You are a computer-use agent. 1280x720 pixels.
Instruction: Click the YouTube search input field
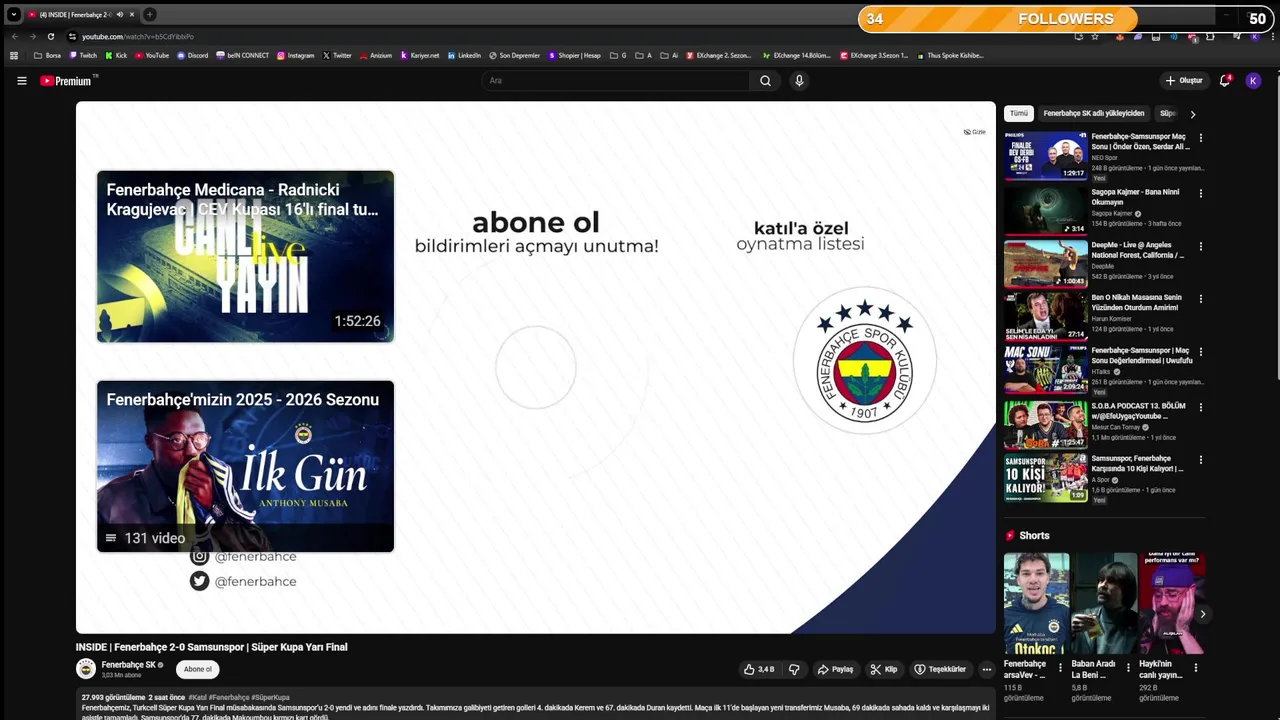click(x=615, y=81)
